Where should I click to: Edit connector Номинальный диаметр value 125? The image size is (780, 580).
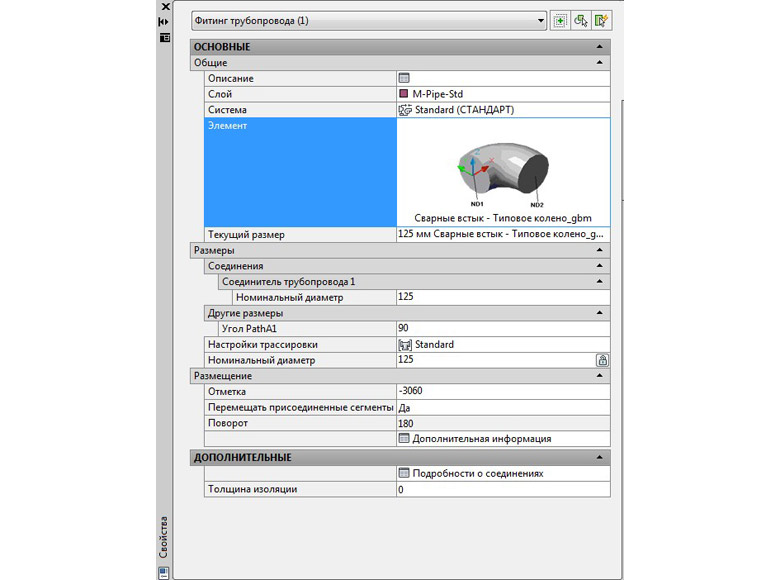coord(503,297)
